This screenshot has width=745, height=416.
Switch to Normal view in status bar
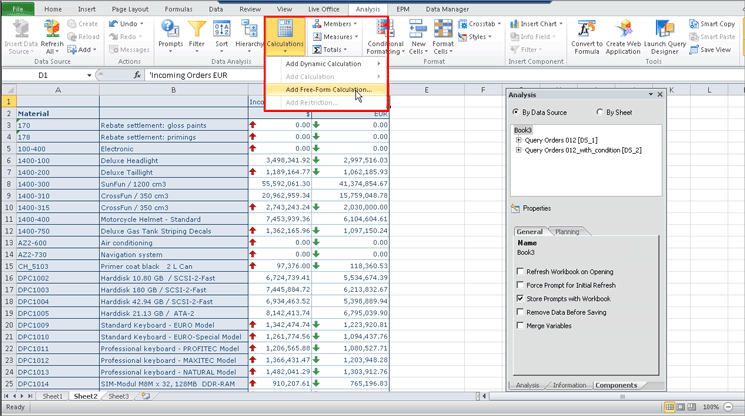pos(669,407)
